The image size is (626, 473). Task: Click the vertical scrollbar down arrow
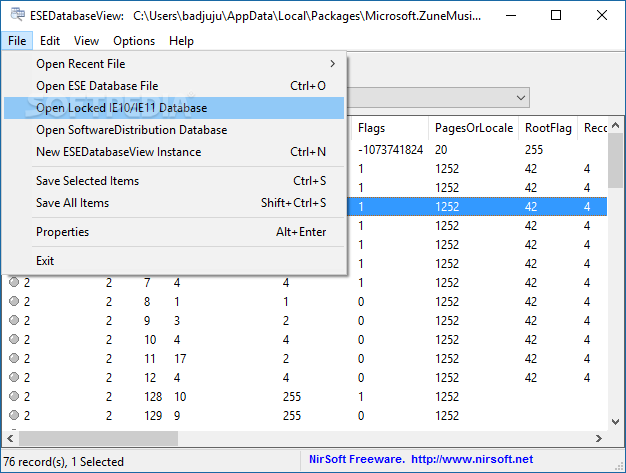coord(615,422)
